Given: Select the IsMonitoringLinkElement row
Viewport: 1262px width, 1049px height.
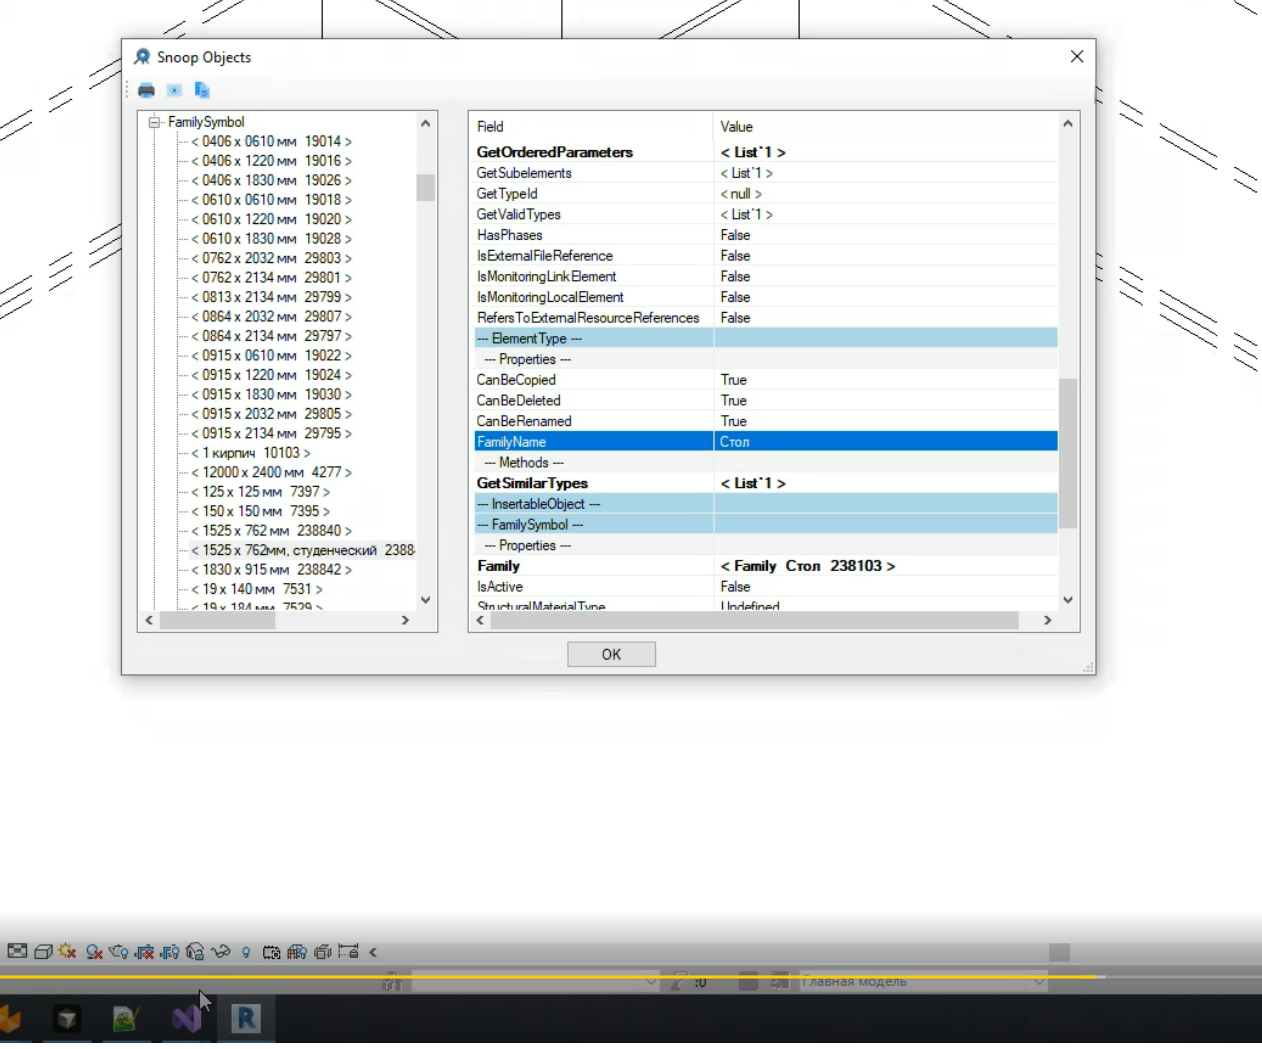Looking at the screenshot, I should pyautogui.click(x=766, y=276).
